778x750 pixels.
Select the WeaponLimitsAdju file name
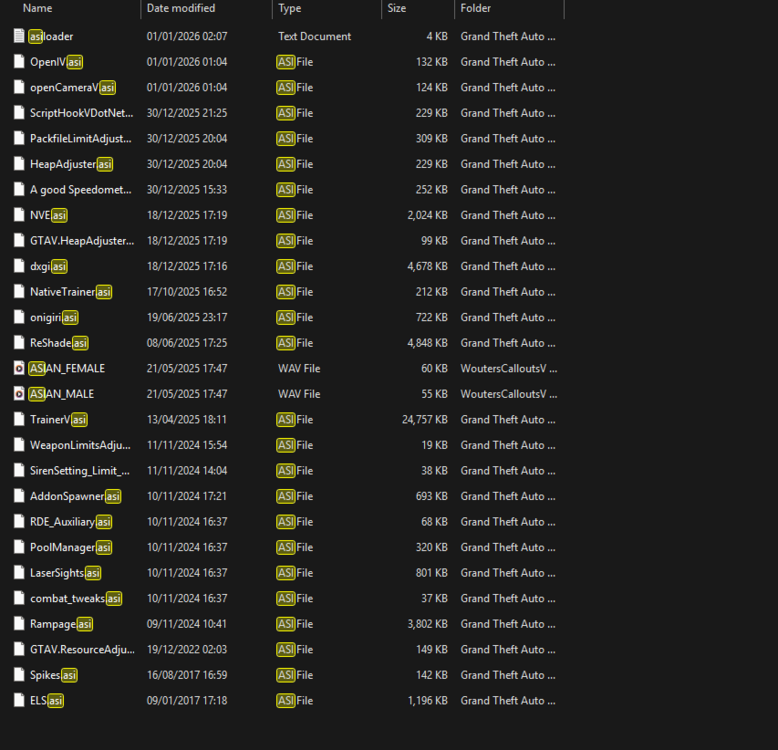80,445
